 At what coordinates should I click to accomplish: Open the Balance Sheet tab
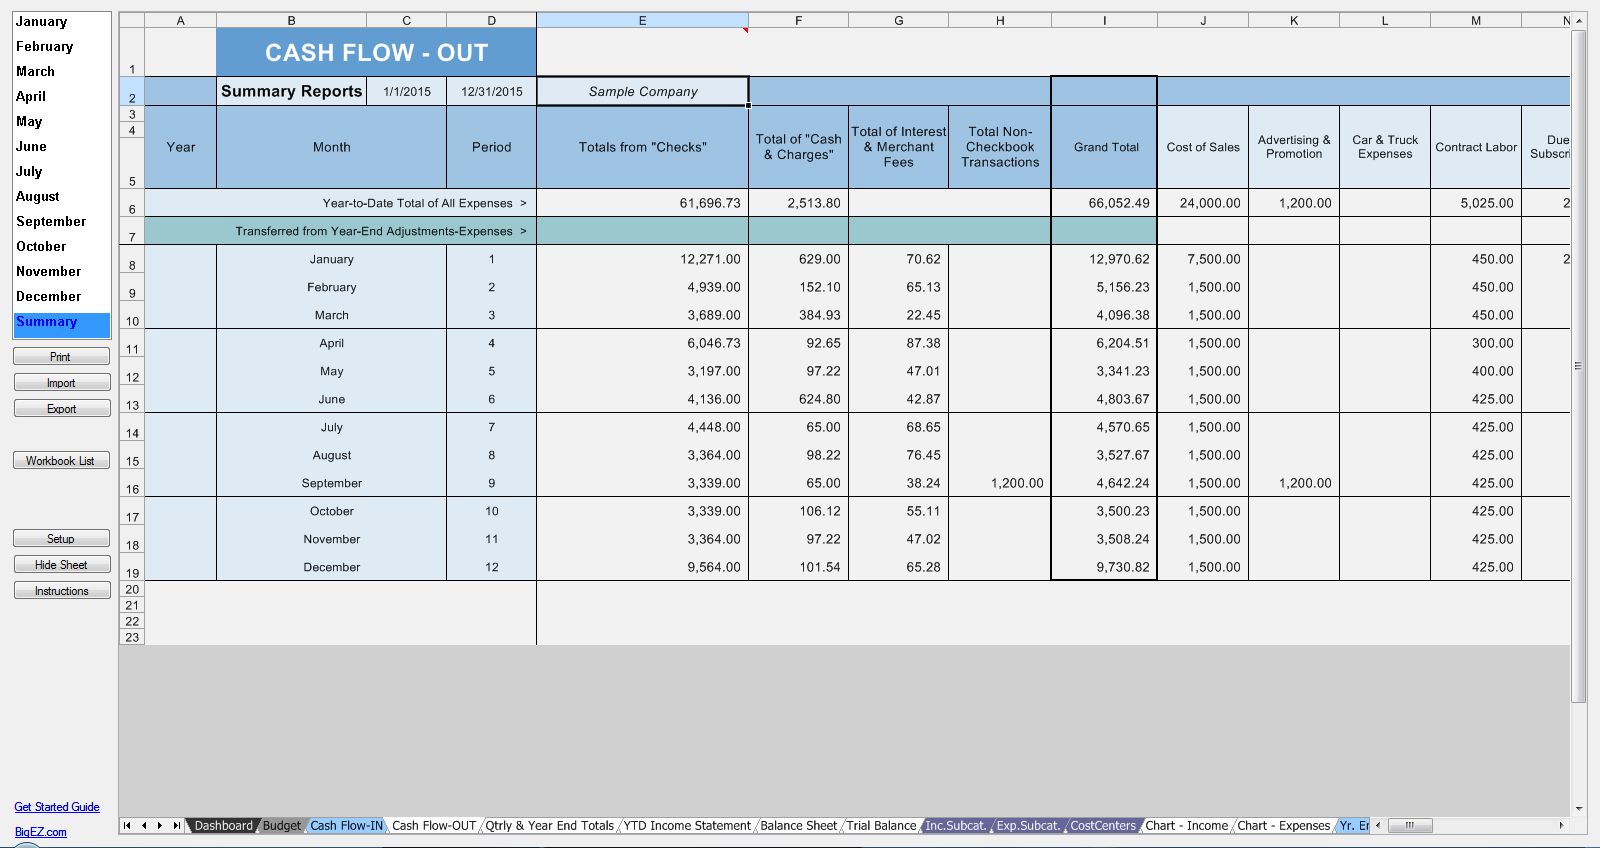pyautogui.click(x=798, y=826)
